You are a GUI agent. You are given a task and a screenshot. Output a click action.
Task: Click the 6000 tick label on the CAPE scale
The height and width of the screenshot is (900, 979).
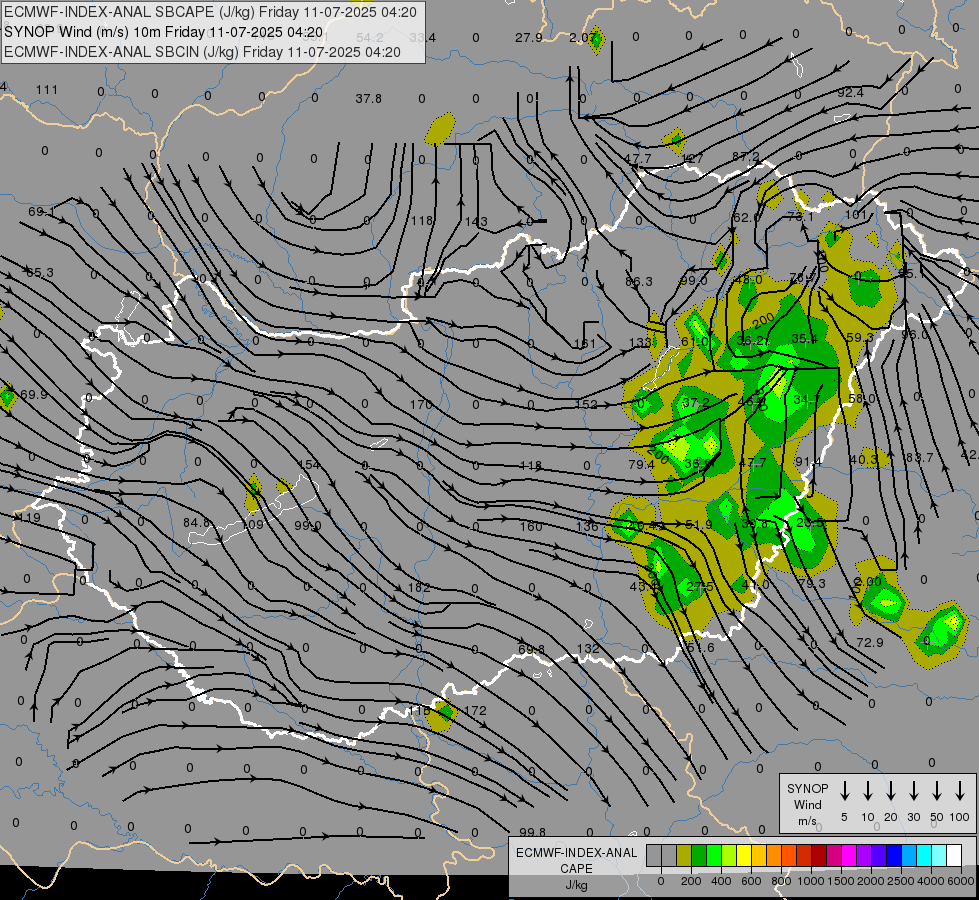[x=961, y=881]
